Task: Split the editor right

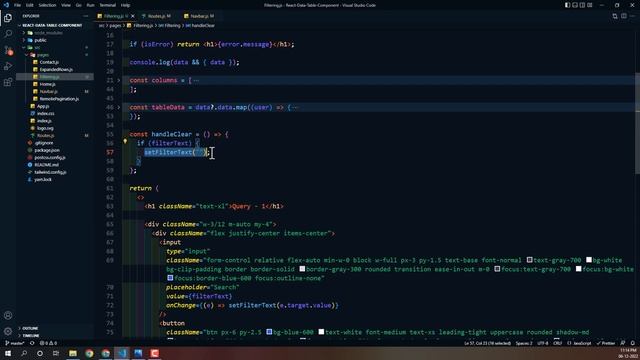Action: 624,16
